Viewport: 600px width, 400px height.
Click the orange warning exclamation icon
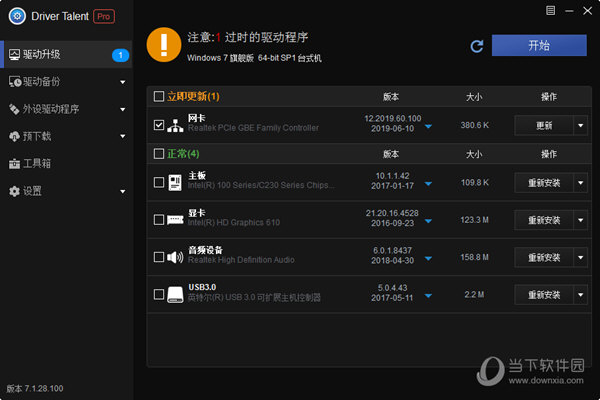coord(164,45)
